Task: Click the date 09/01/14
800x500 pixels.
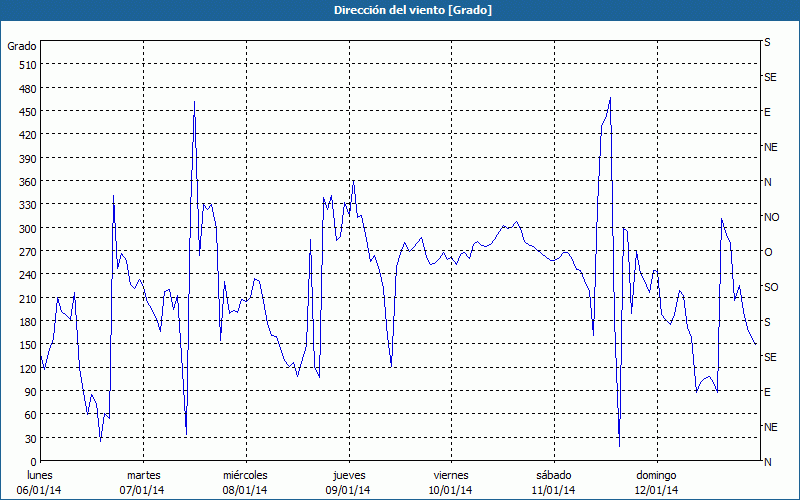Action: coord(348,490)
